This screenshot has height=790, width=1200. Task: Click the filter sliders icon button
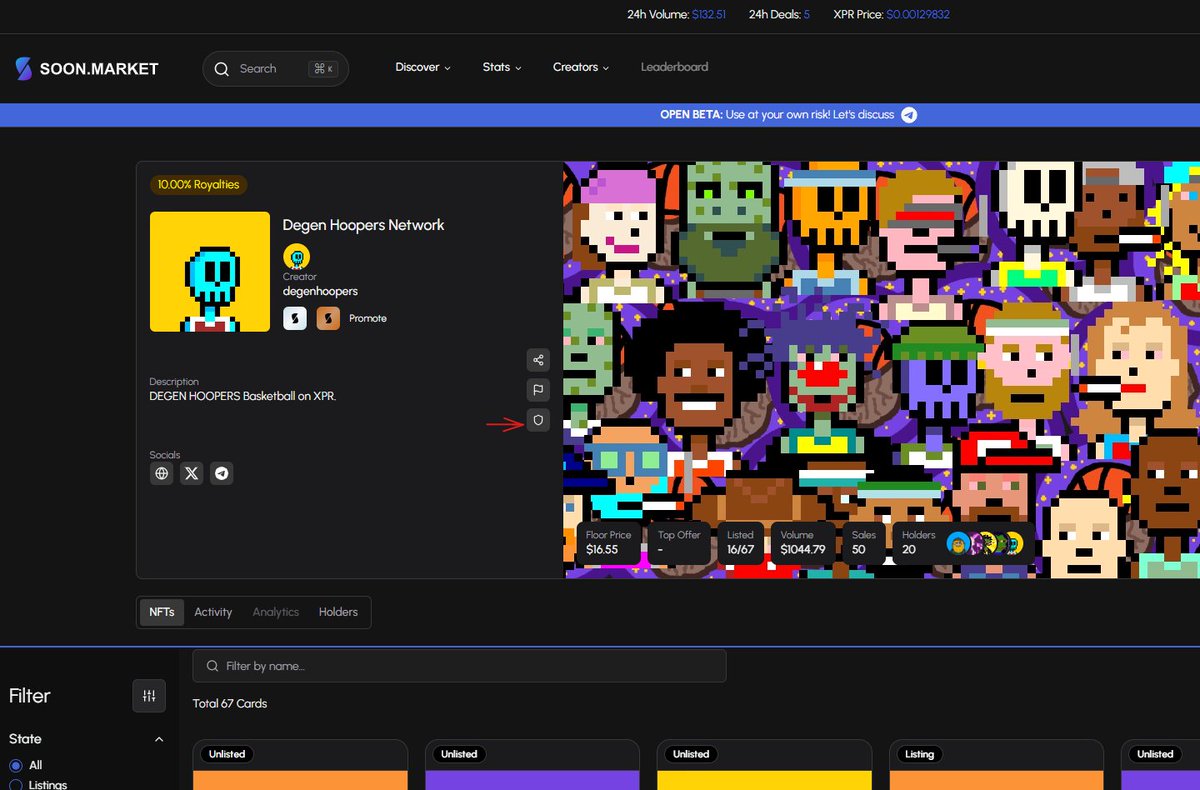[149, 696]
